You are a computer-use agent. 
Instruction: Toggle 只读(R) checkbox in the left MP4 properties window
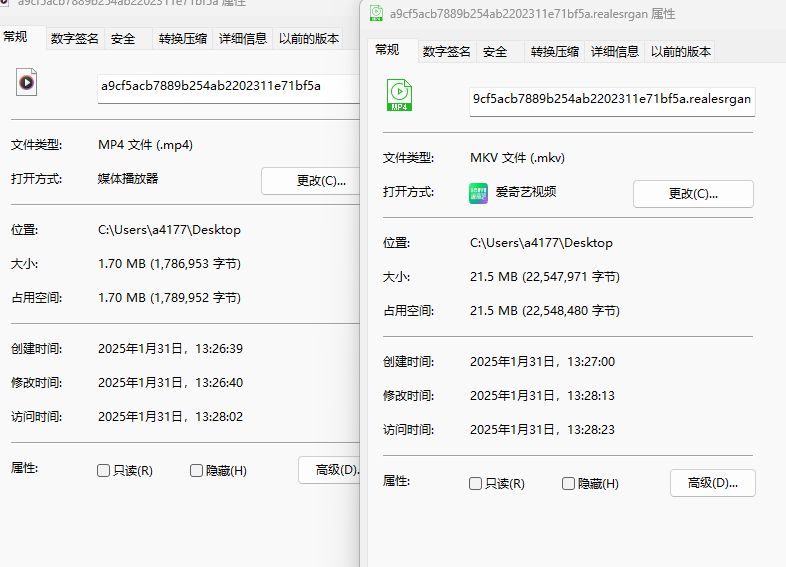pos(103,470)
